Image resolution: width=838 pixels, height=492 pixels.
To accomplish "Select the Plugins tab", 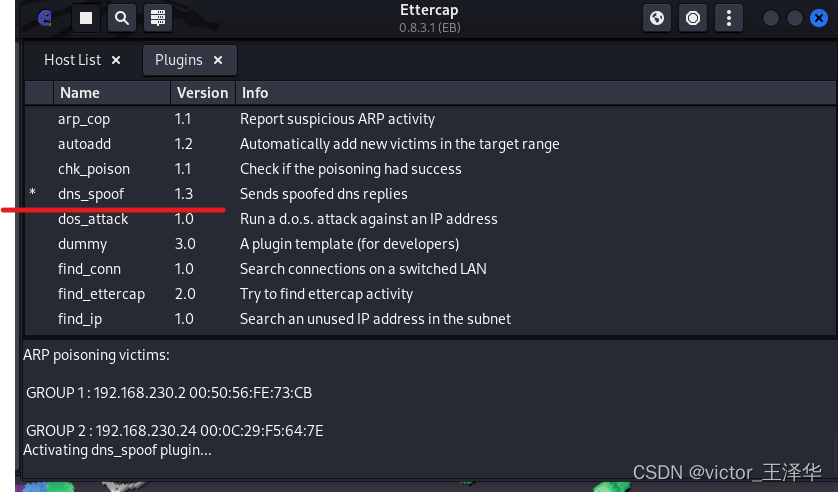I will click(x=179, y=60).
